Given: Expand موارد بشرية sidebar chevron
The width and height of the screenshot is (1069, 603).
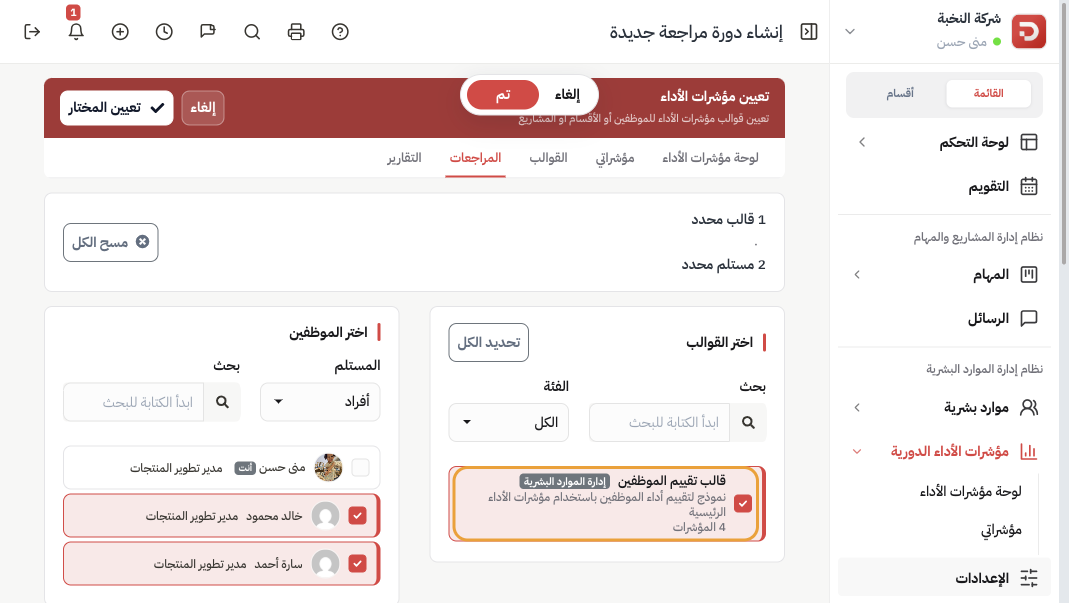Looking at the screenshot, I should tap(857, 407).
